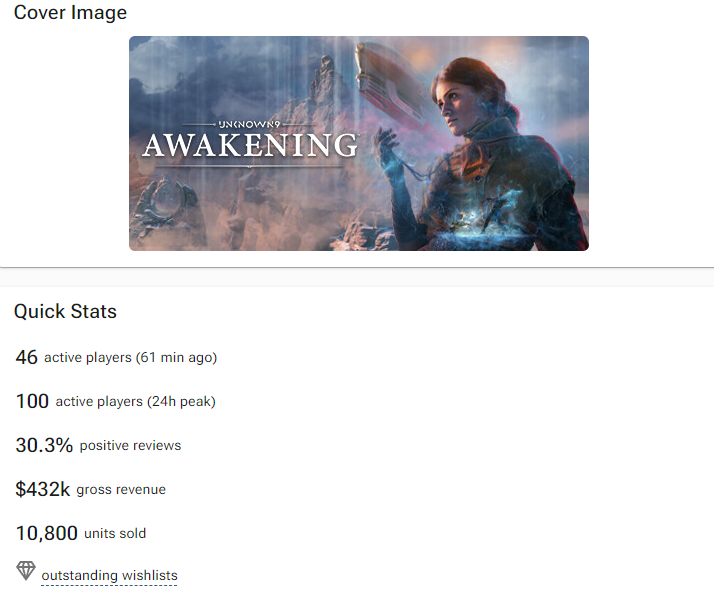The width and height of the screenshot is (714, 605).
Task: Click the "24h peak" active players label
Action: (x=135, y=402)
